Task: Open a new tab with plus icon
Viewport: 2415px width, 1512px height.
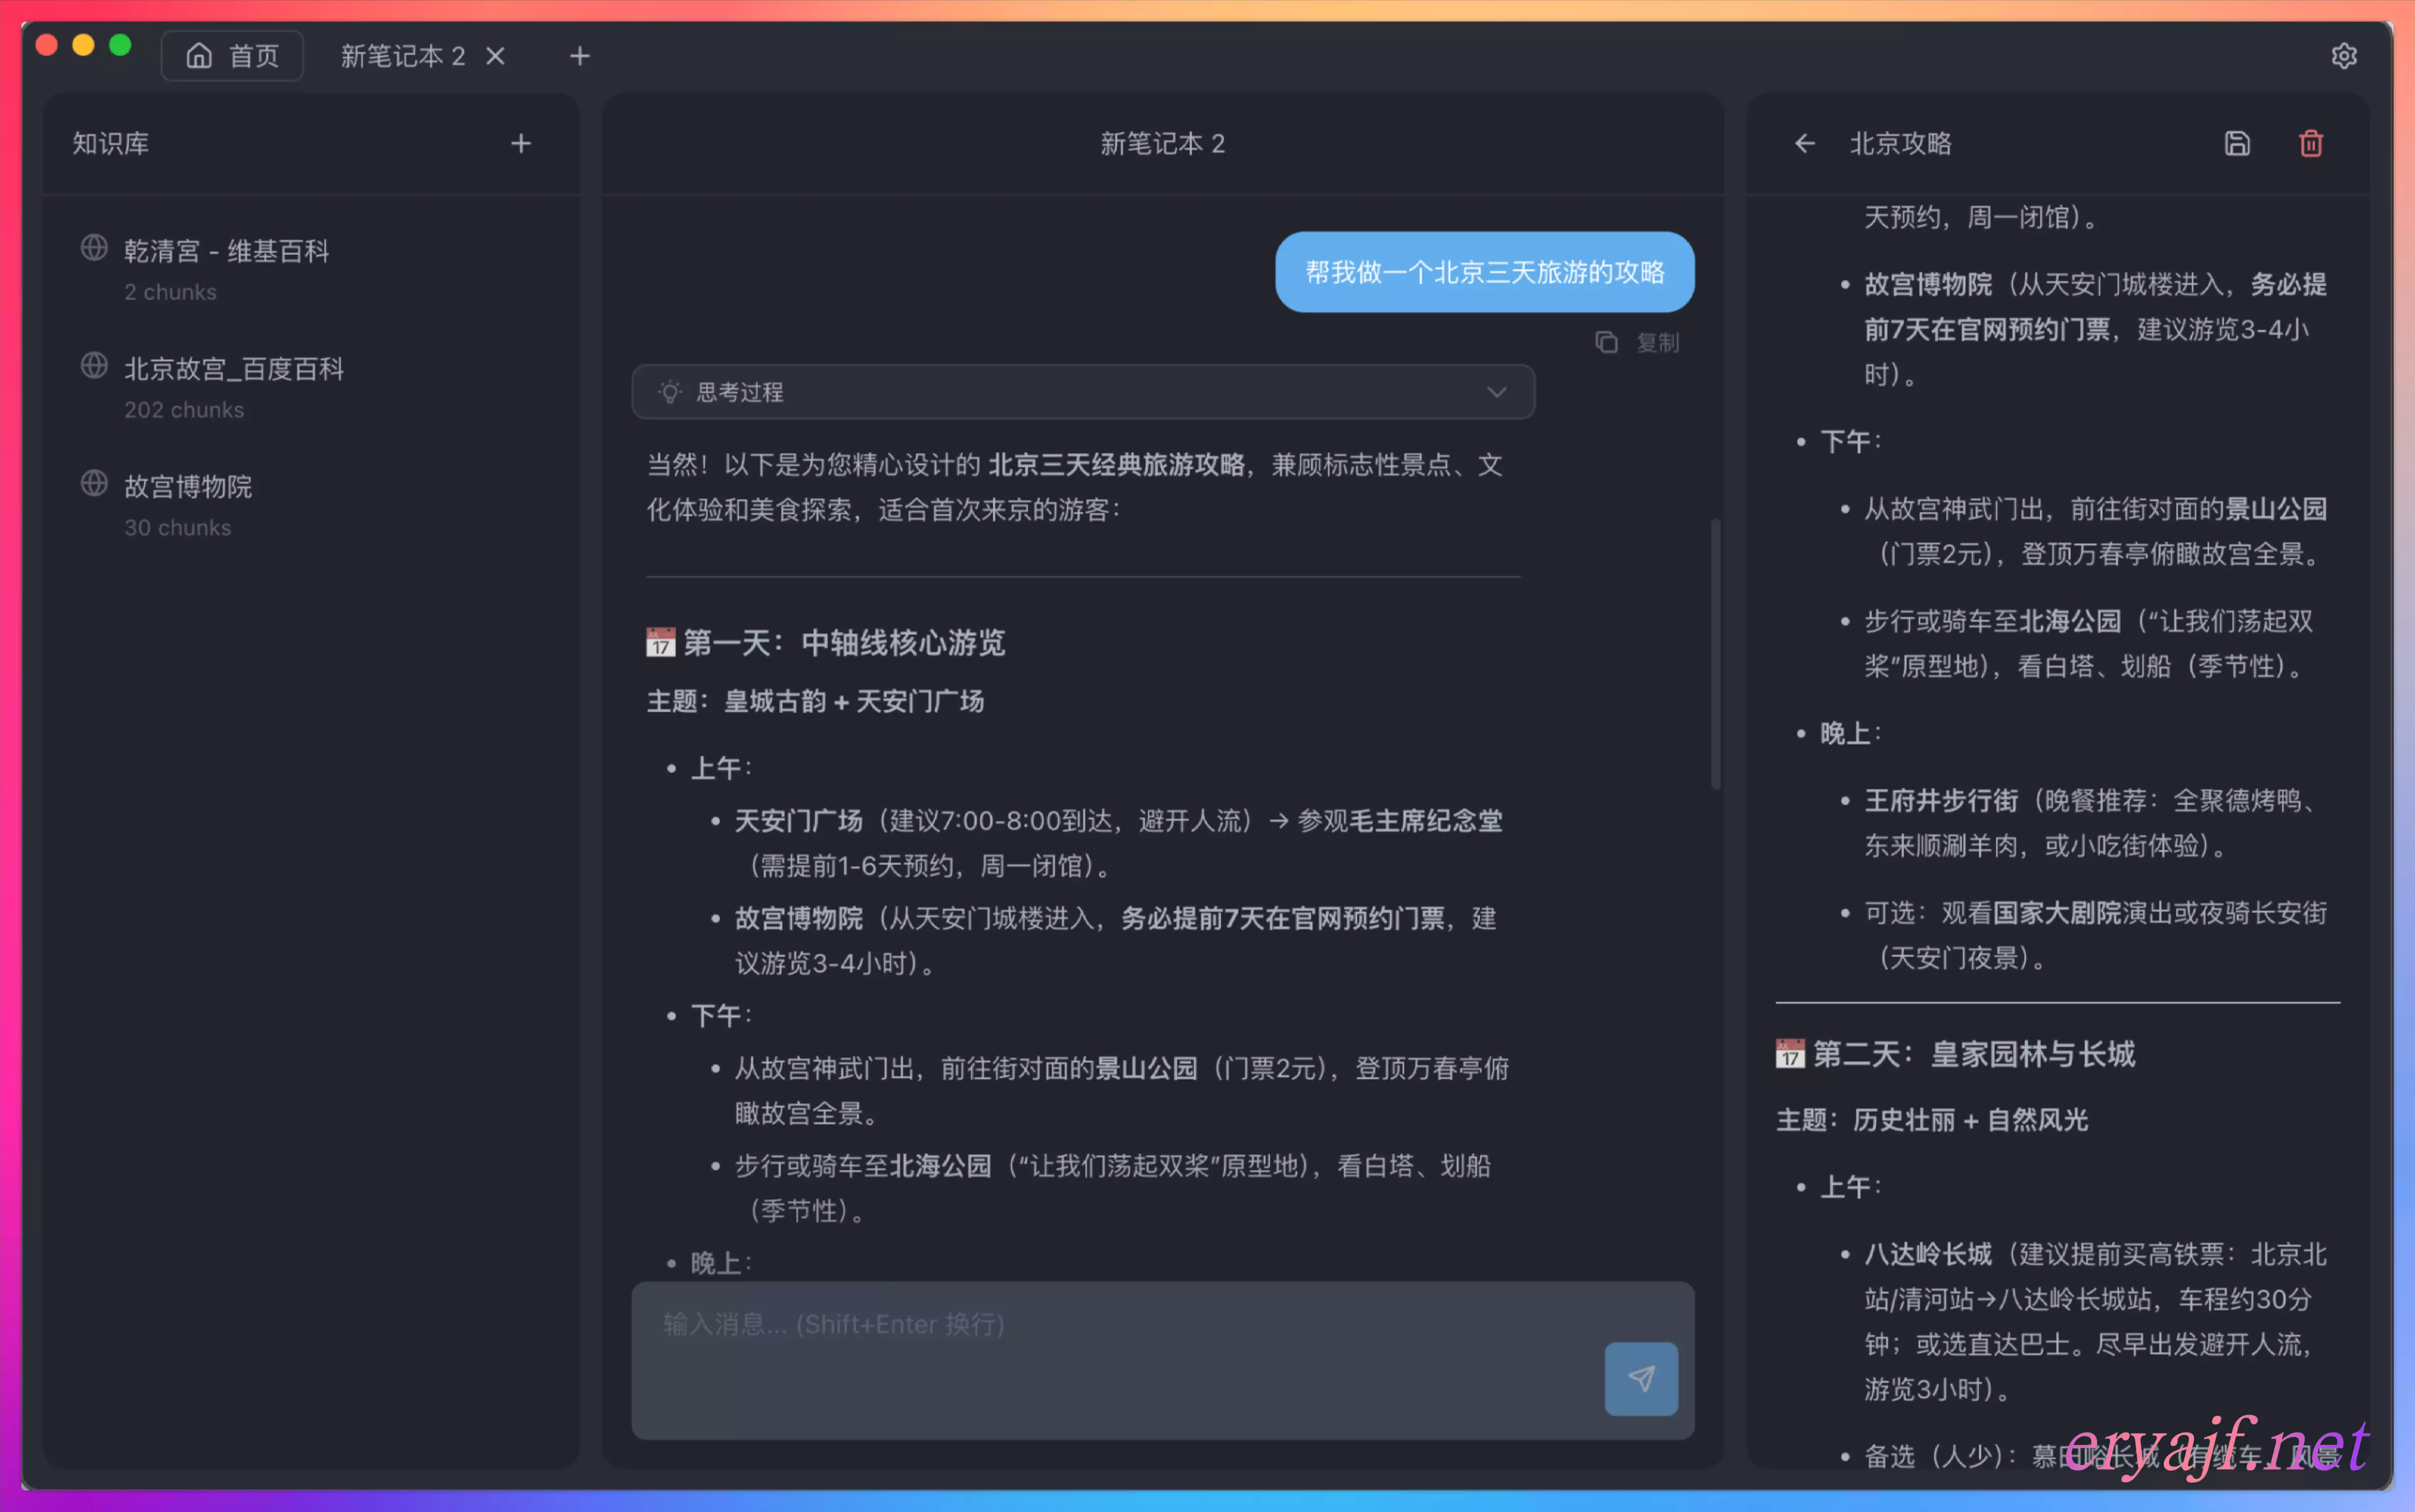Action: click(x=579, y=56)
